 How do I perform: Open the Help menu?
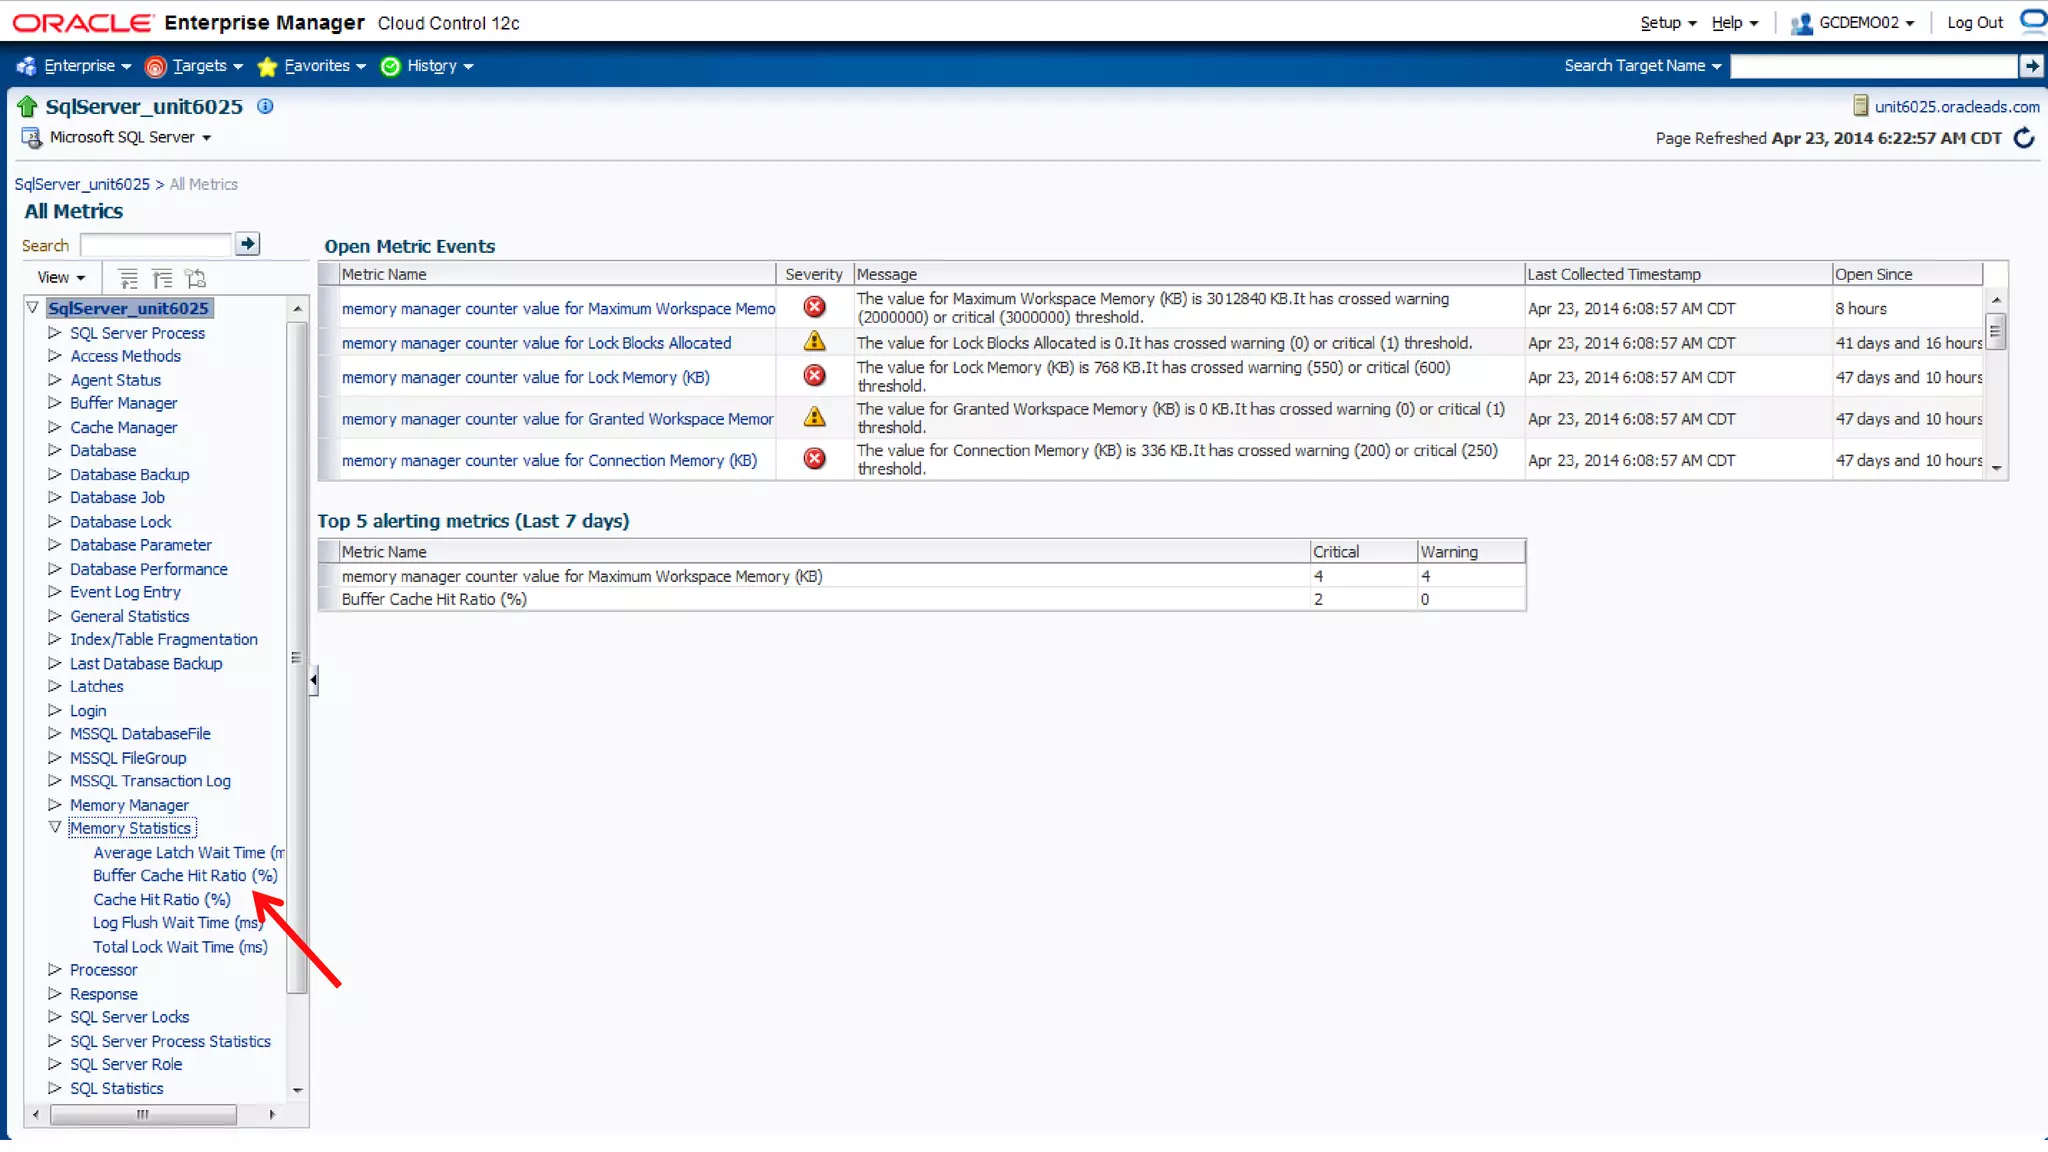(1735, 23)
